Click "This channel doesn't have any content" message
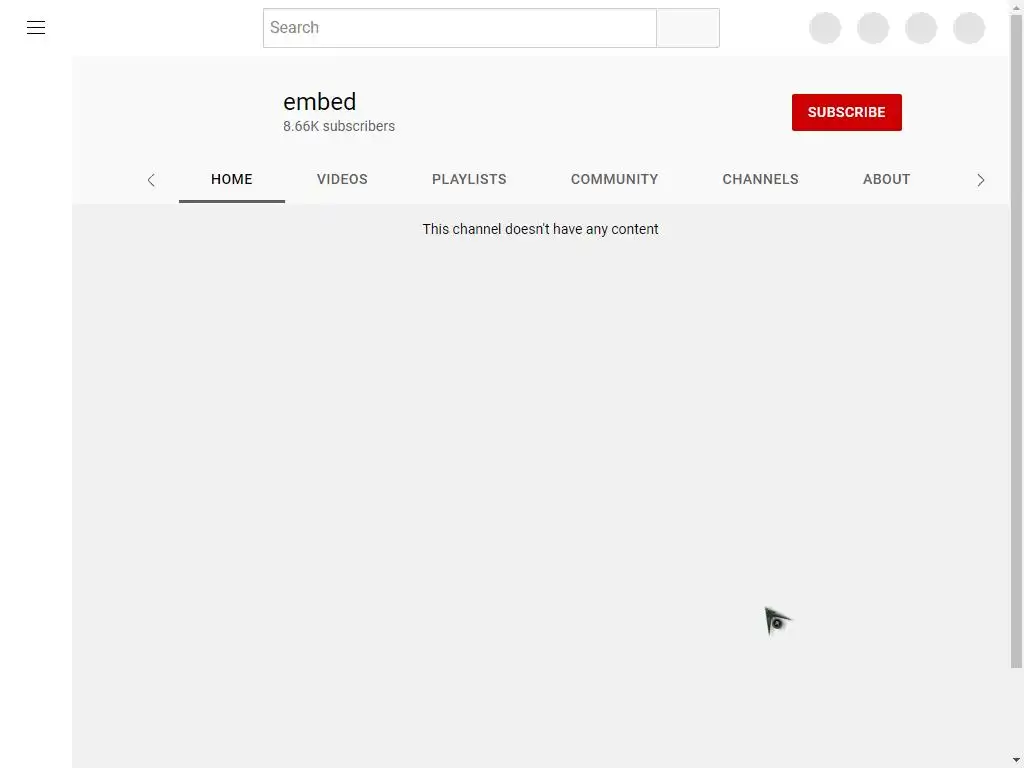 (x=540, y=229)
